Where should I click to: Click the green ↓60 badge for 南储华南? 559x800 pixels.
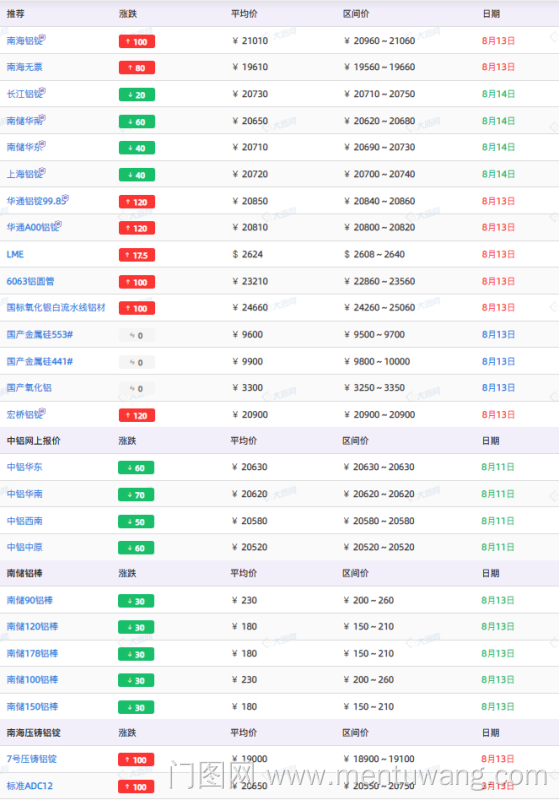(x=137, y=122)
